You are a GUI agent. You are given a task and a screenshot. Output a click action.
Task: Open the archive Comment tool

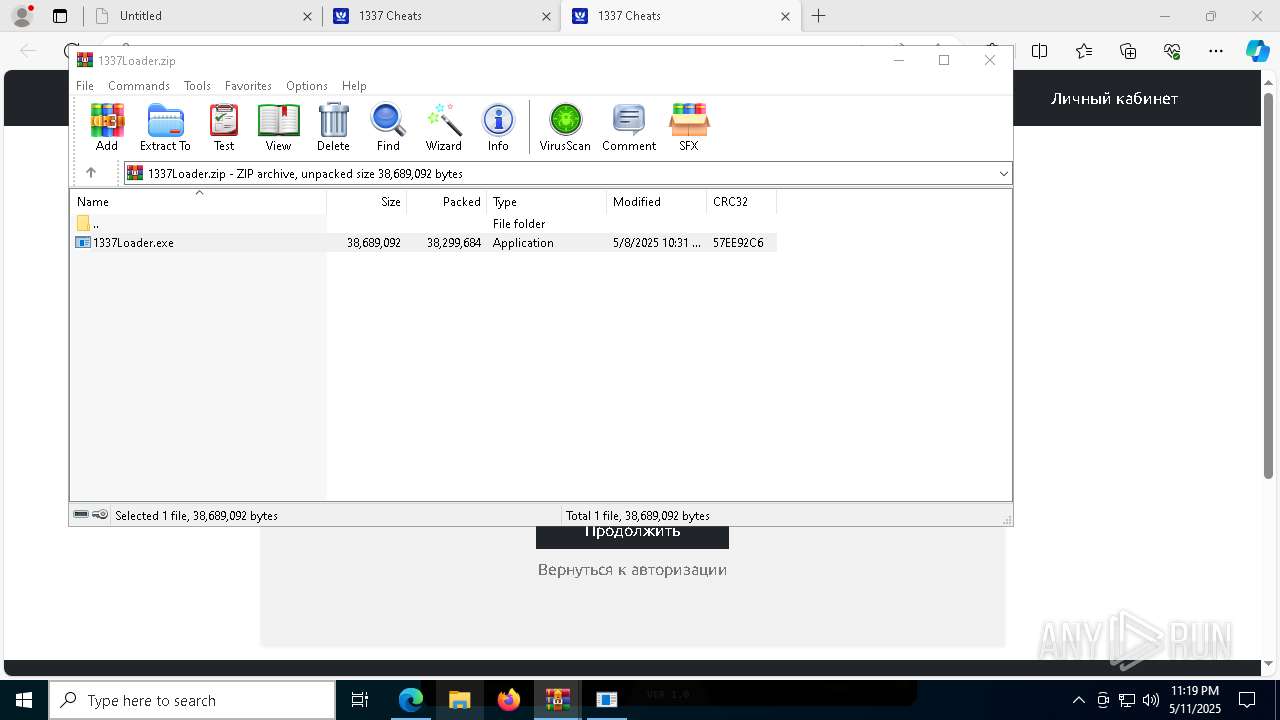[x=629, y=127]
